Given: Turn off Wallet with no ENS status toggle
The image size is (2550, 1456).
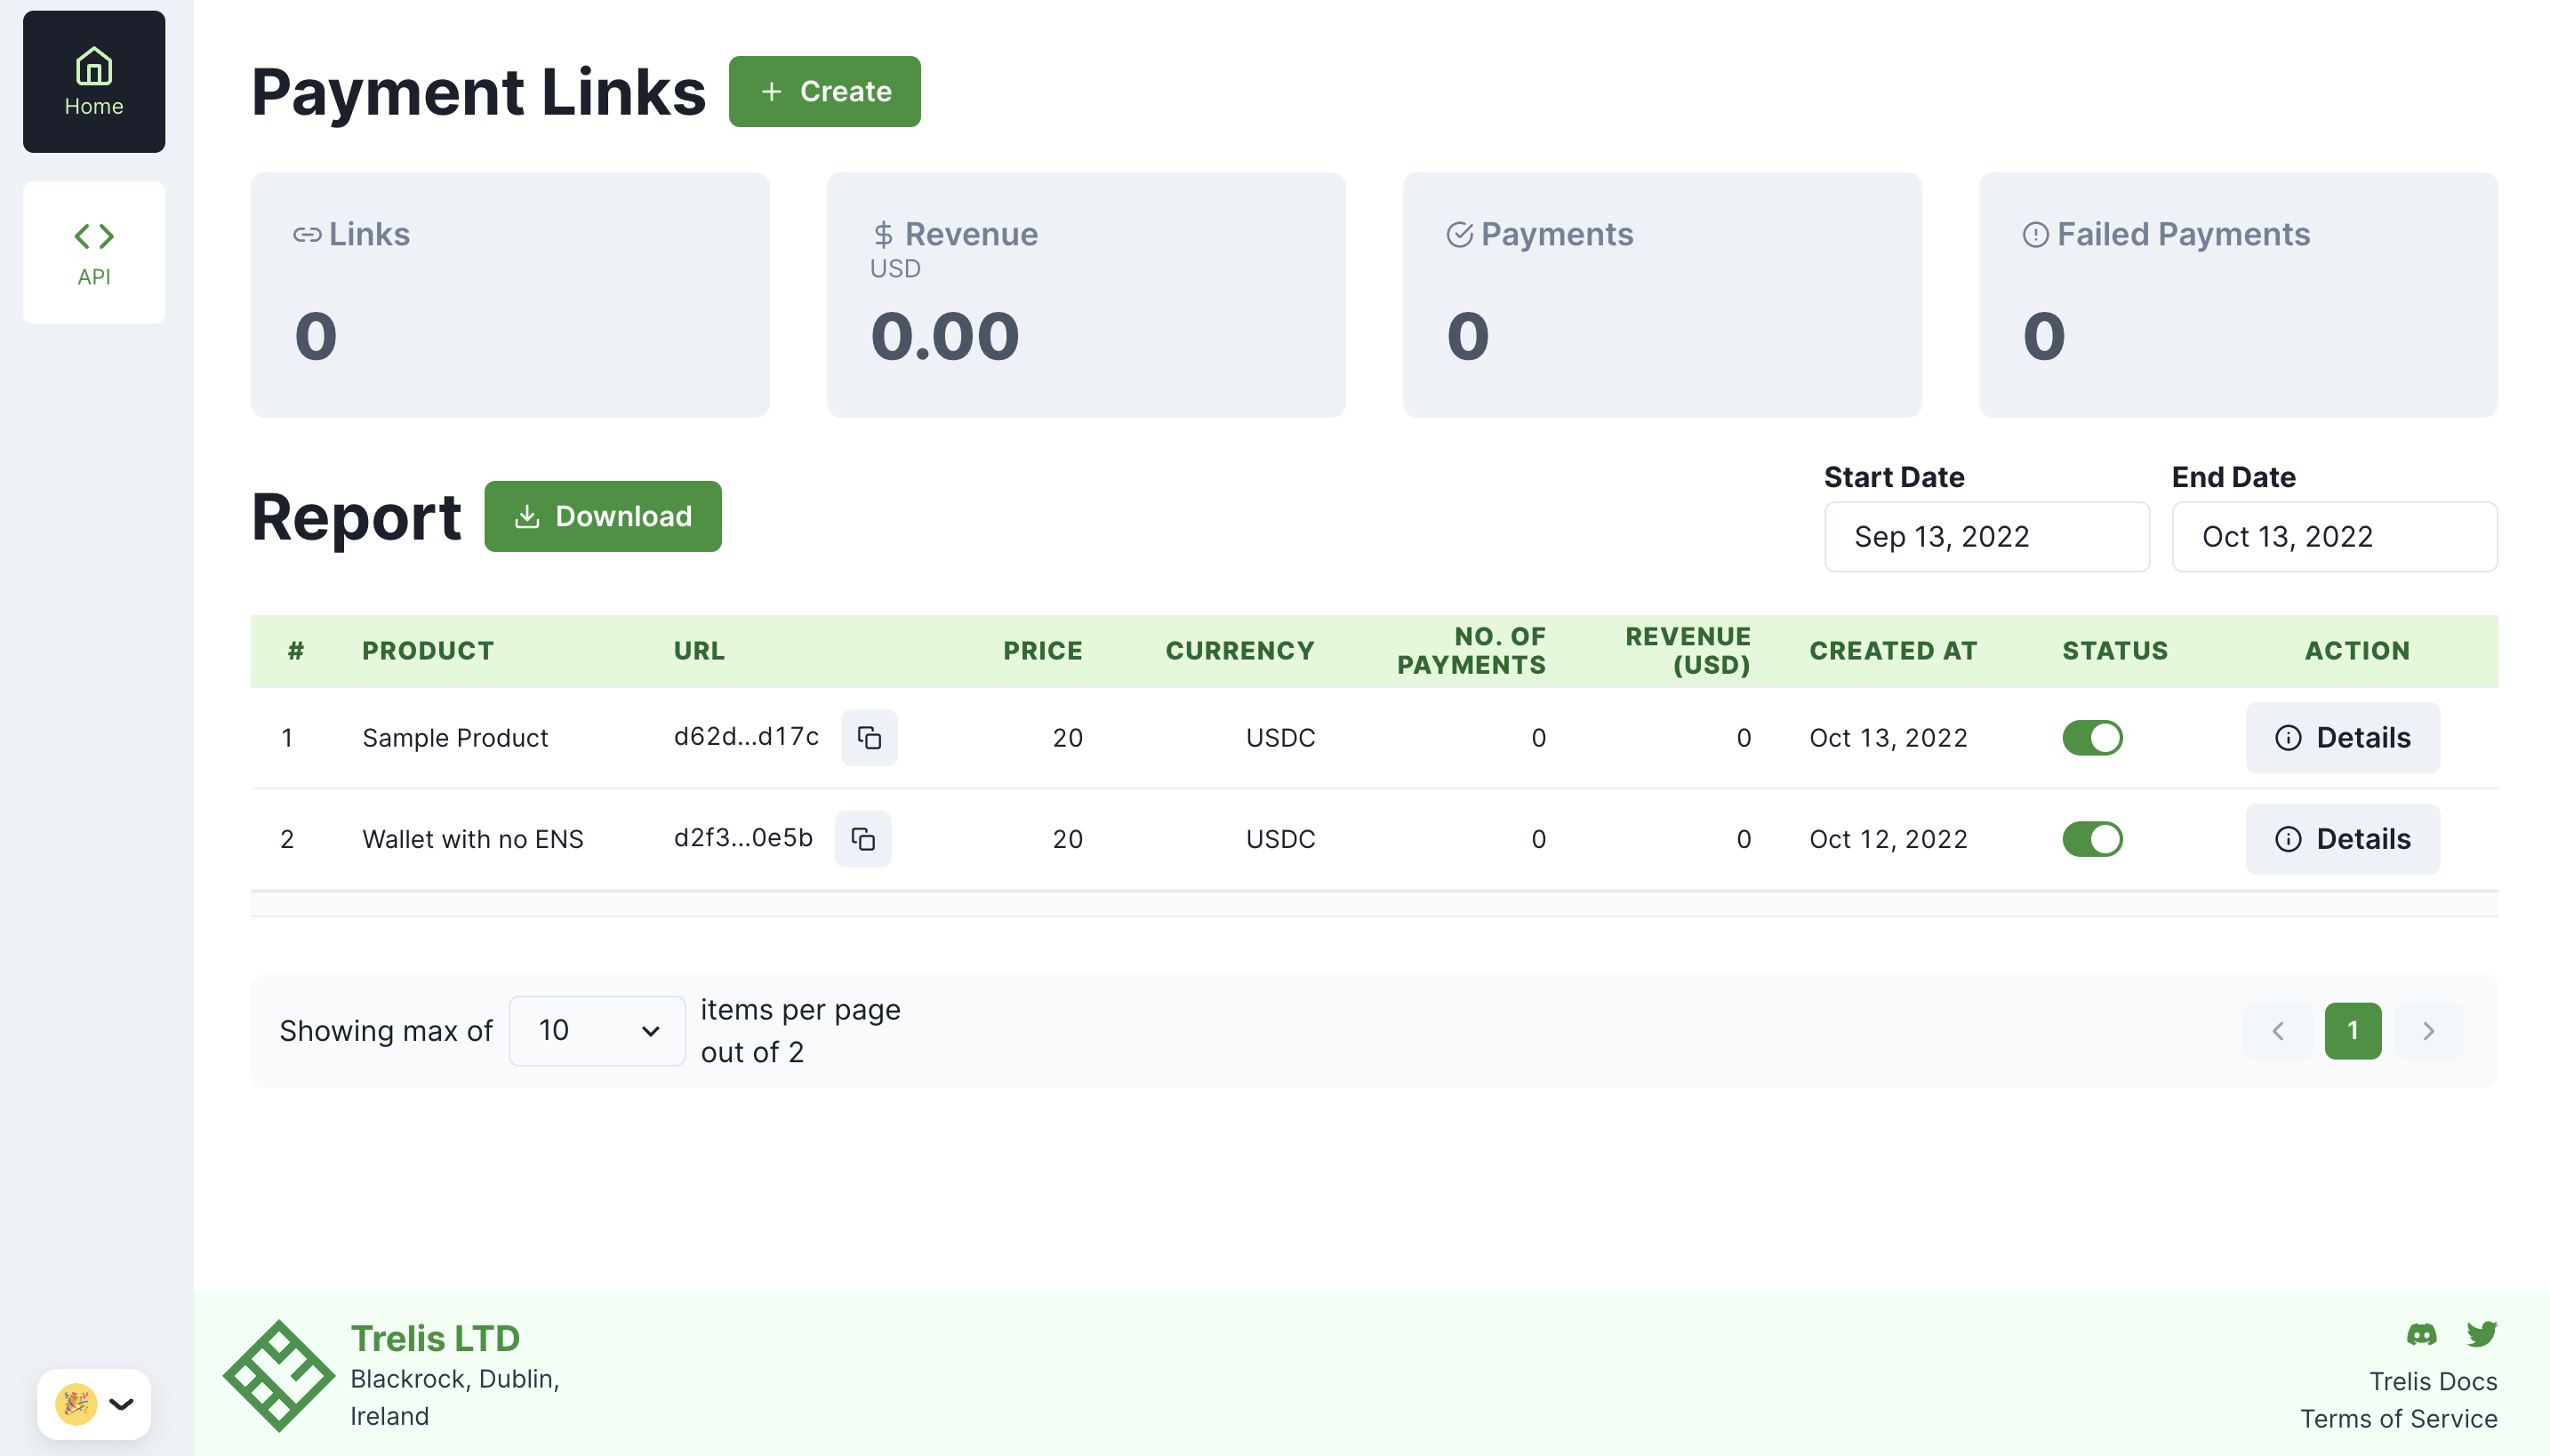Looking at the screenshot, I should (2091, 839).
